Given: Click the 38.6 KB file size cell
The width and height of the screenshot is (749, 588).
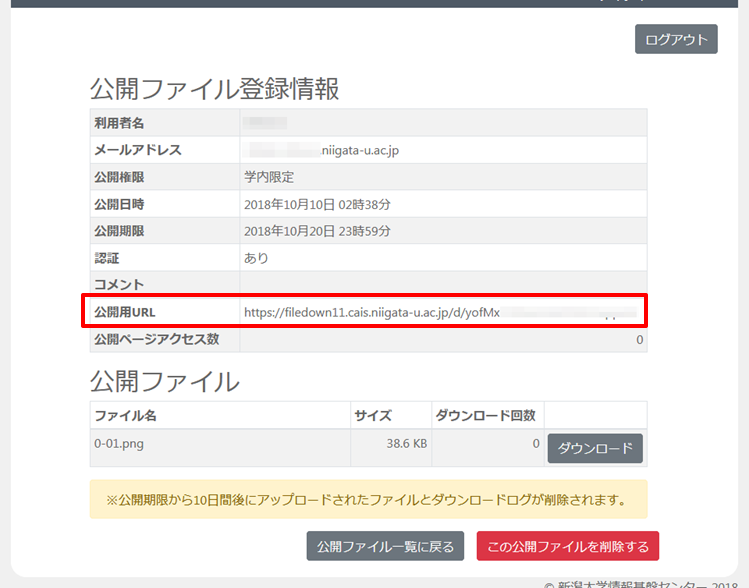Looking at the screenshot, I should [x=407, y=442].
